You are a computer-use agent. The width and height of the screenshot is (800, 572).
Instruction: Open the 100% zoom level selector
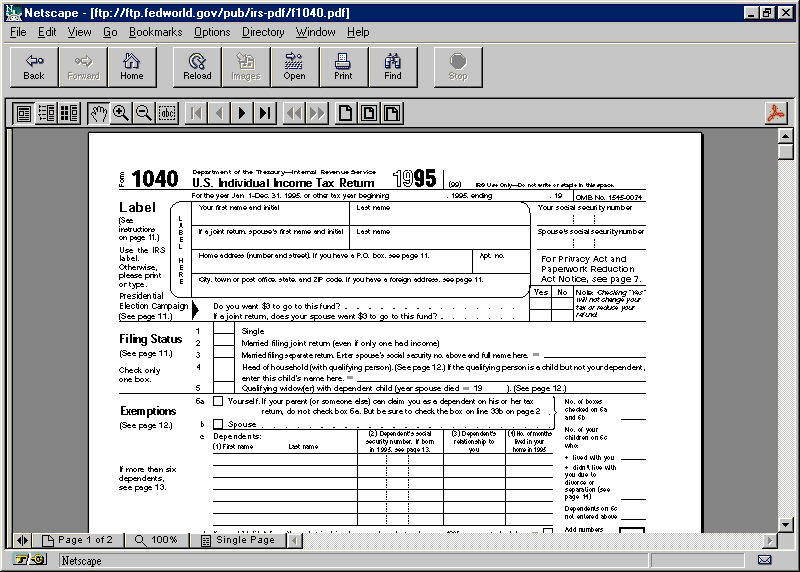point(156,540)
